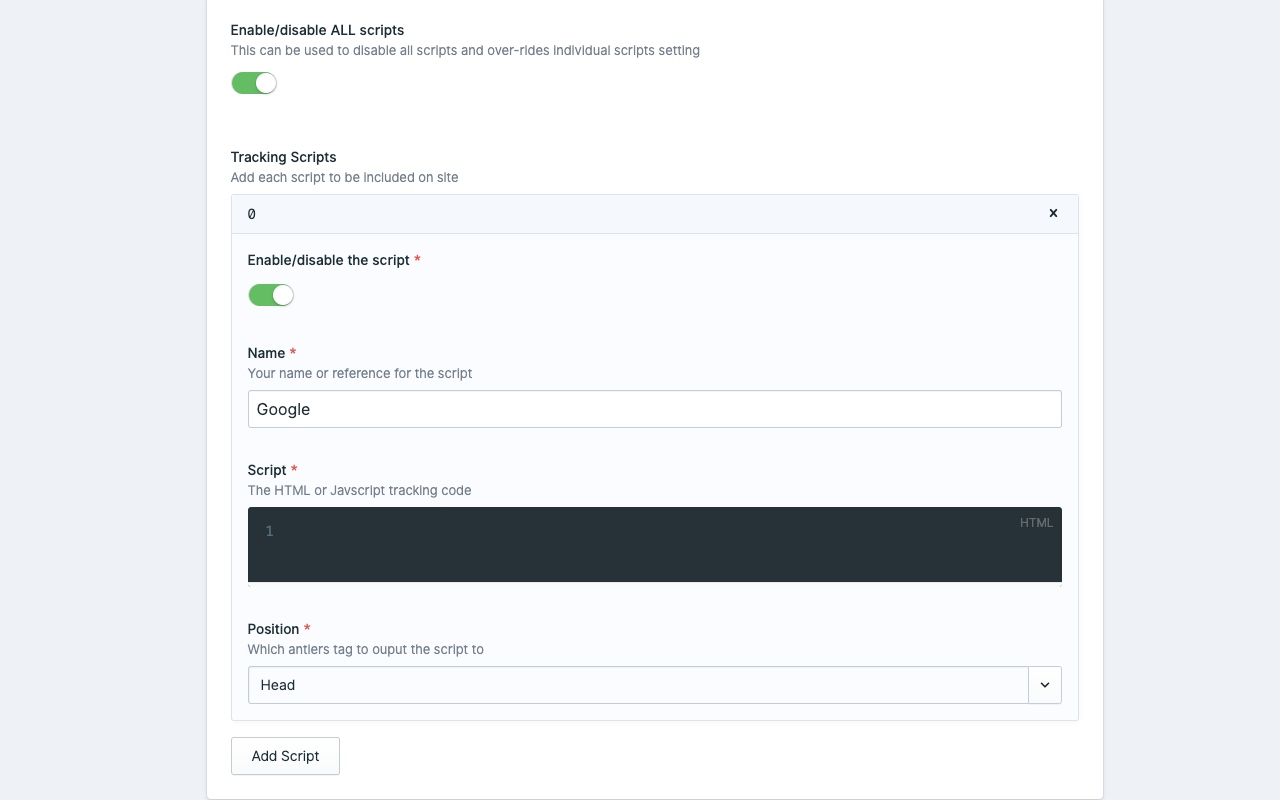Screen dimensions: 1280x800
Task: Click the 'Which antlers tag' help text
Action: tap(366, 649)
